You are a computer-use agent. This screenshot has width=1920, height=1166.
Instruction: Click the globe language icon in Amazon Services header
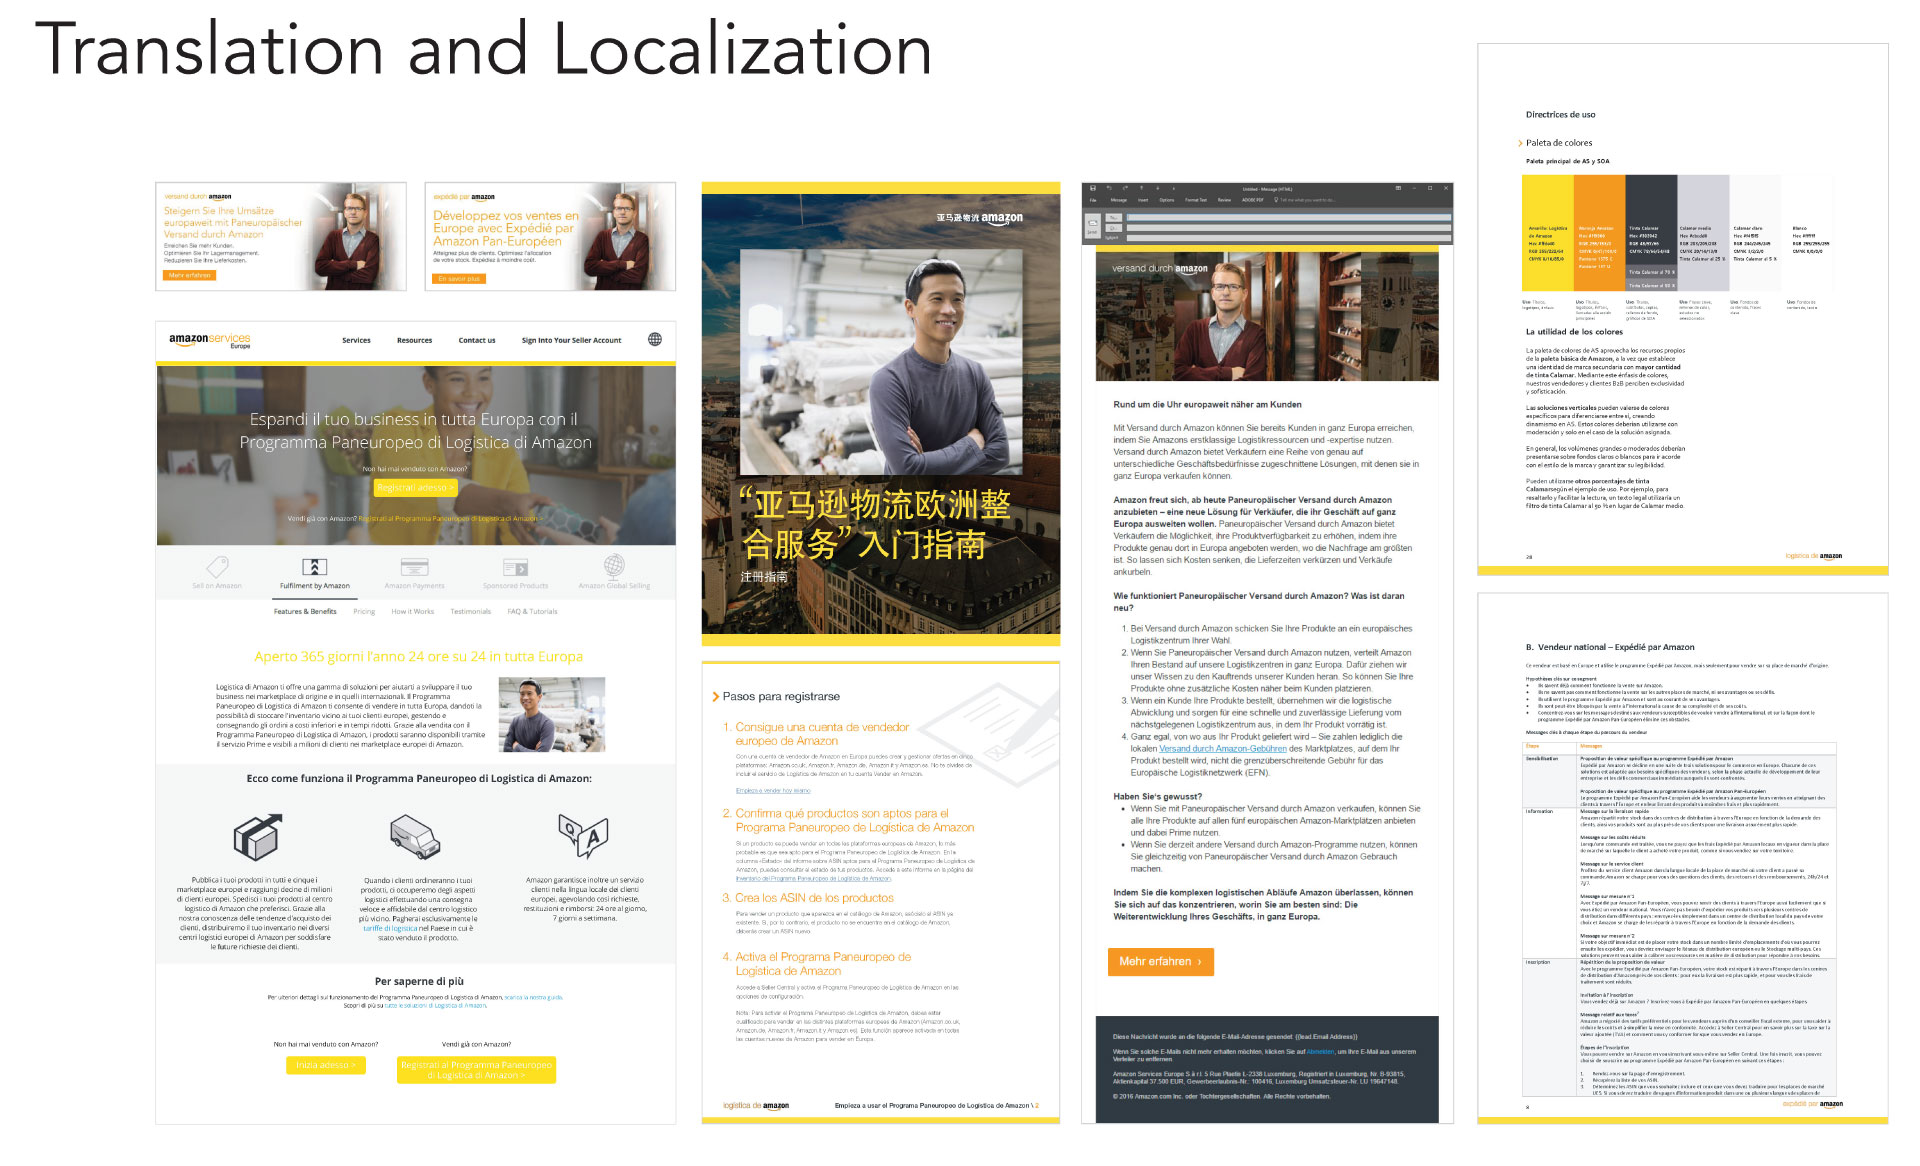pos(655,339)
